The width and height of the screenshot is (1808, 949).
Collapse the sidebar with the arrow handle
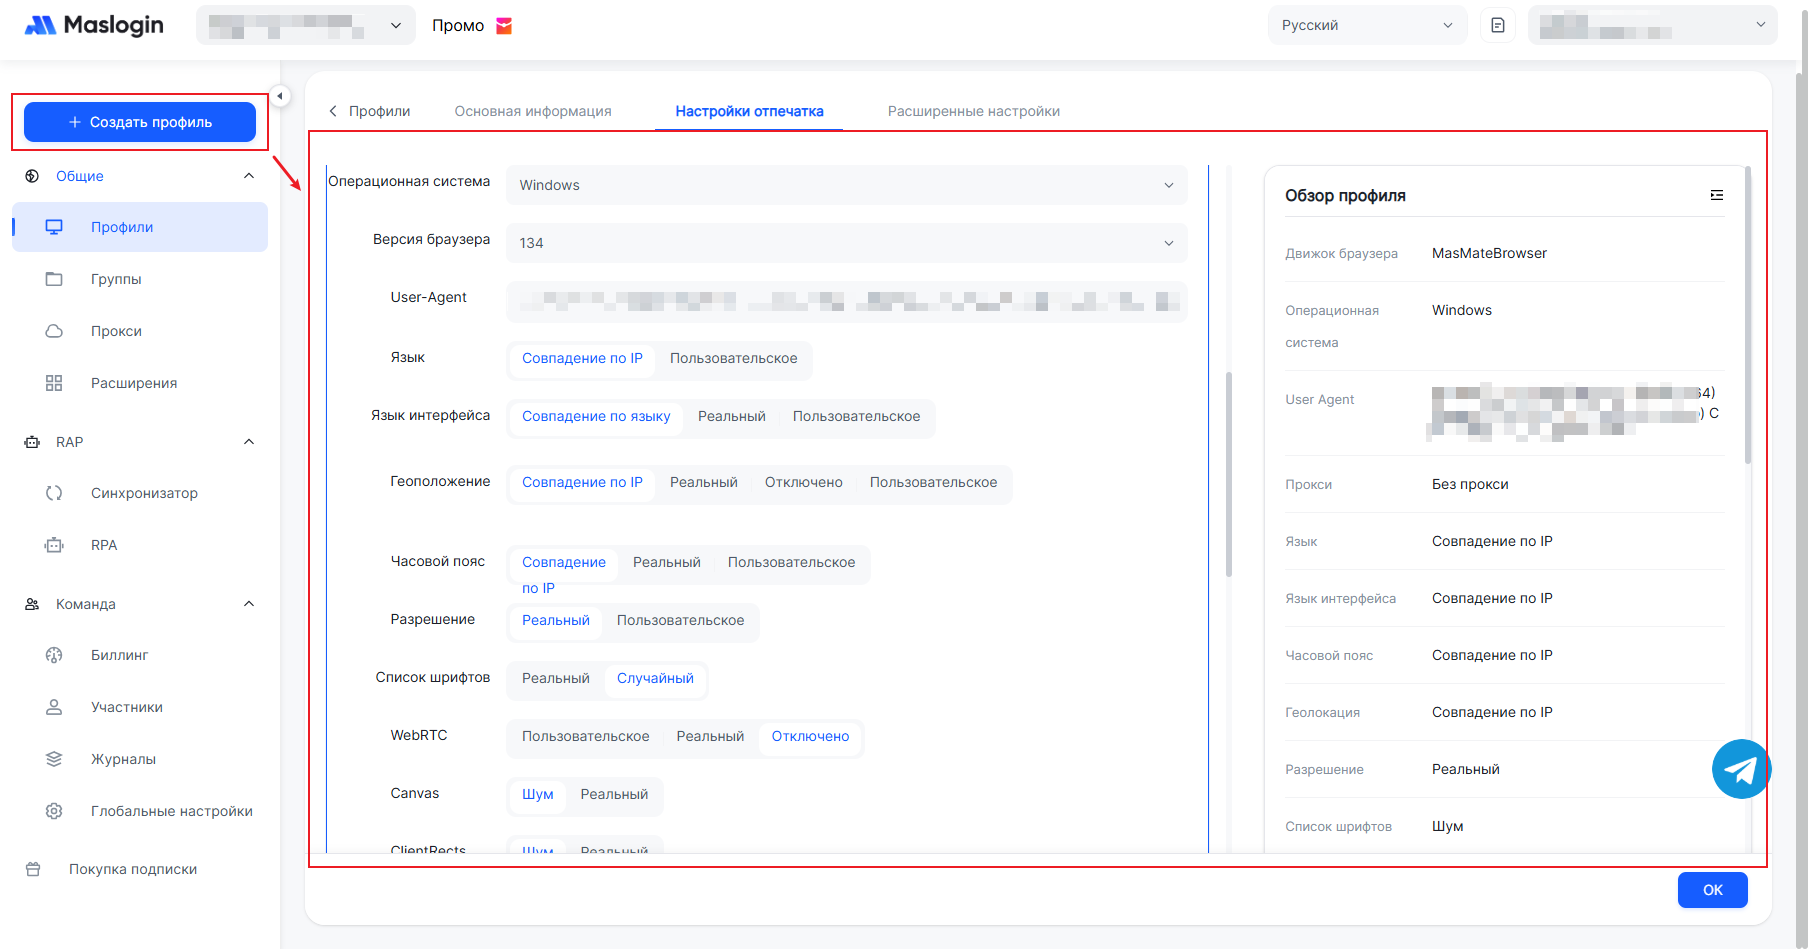coord(280,96)
